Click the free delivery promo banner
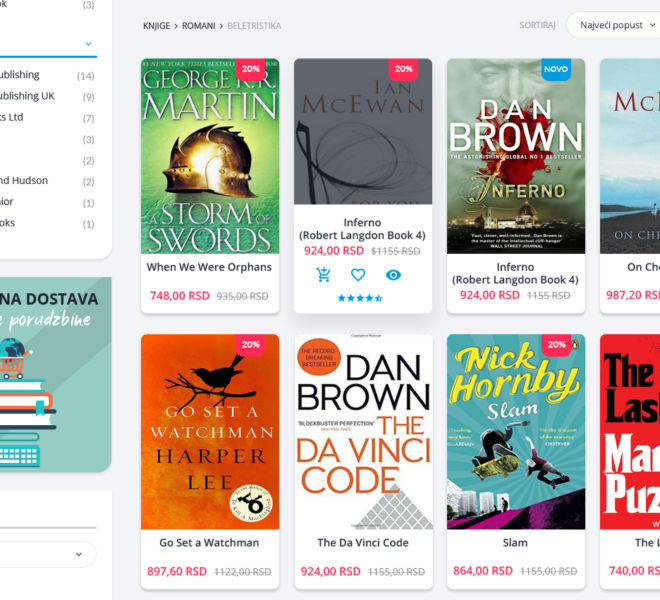The height and width of the screenshot is (600, 660). click(56, 374)
